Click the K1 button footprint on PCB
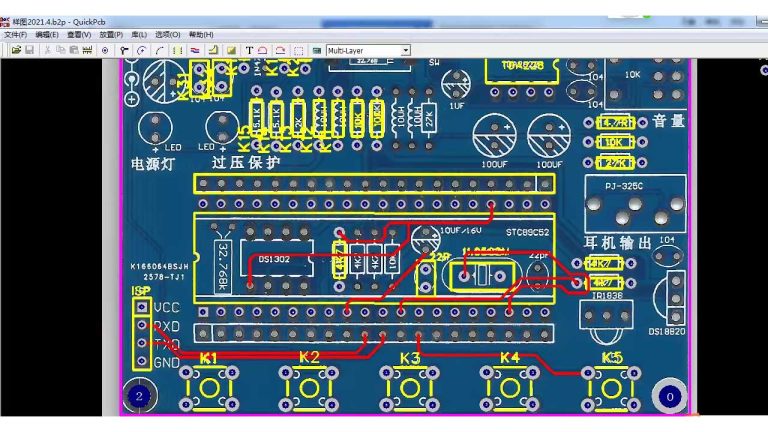Screen dimensions: 768x432 pos(208,385)
